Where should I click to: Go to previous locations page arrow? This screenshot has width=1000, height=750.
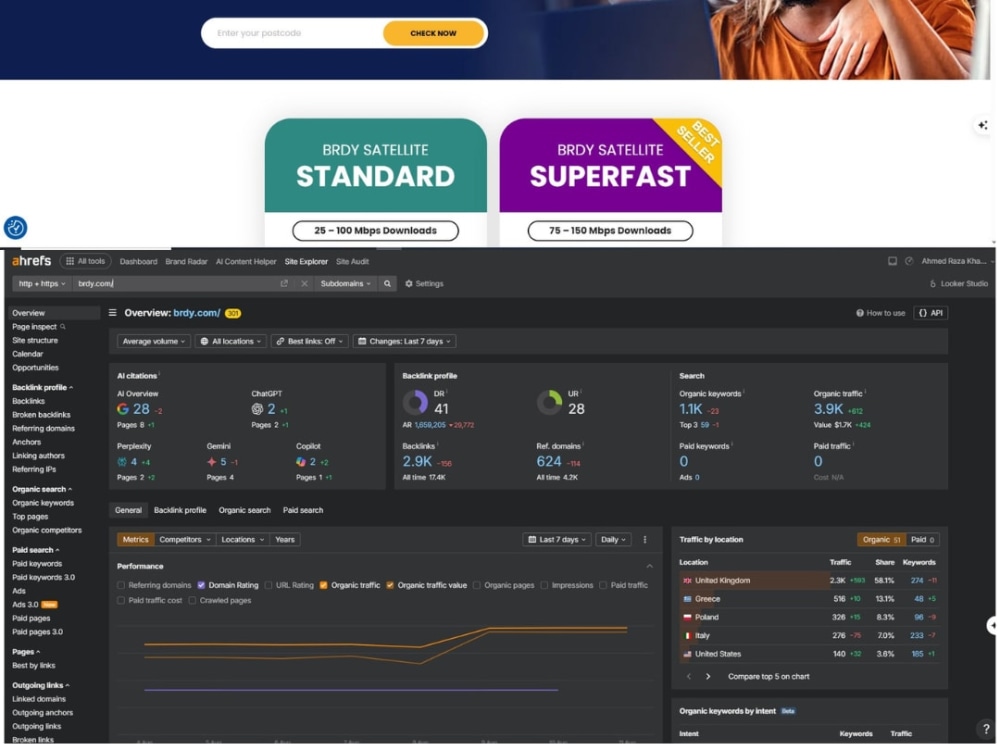689,677
